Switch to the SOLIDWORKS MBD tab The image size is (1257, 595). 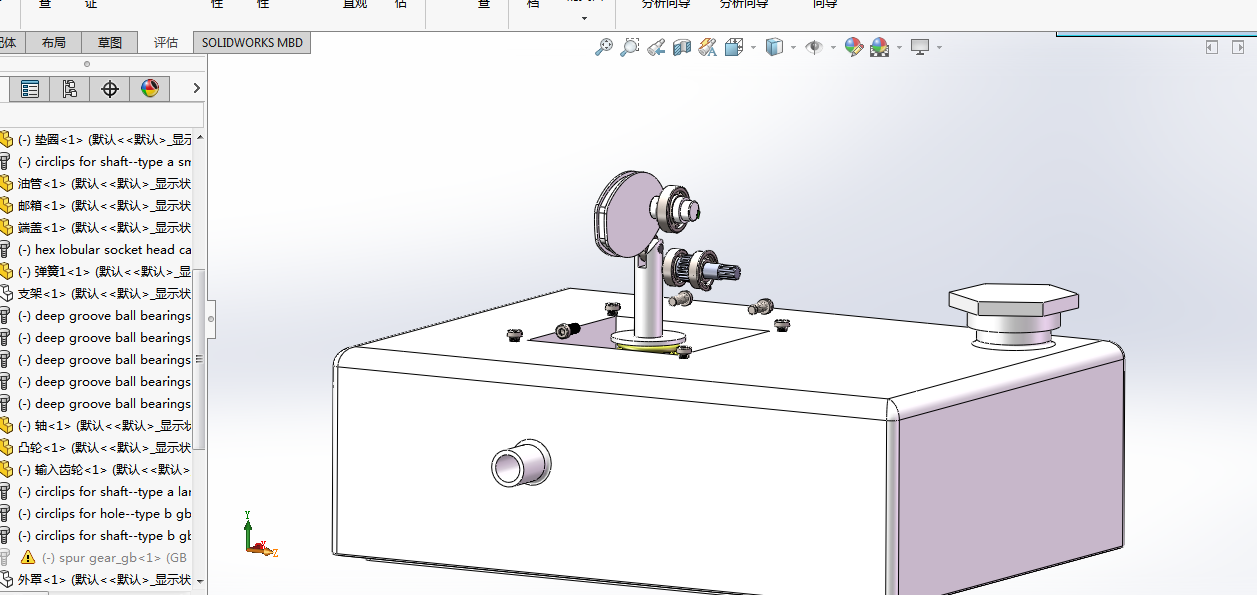252,42
